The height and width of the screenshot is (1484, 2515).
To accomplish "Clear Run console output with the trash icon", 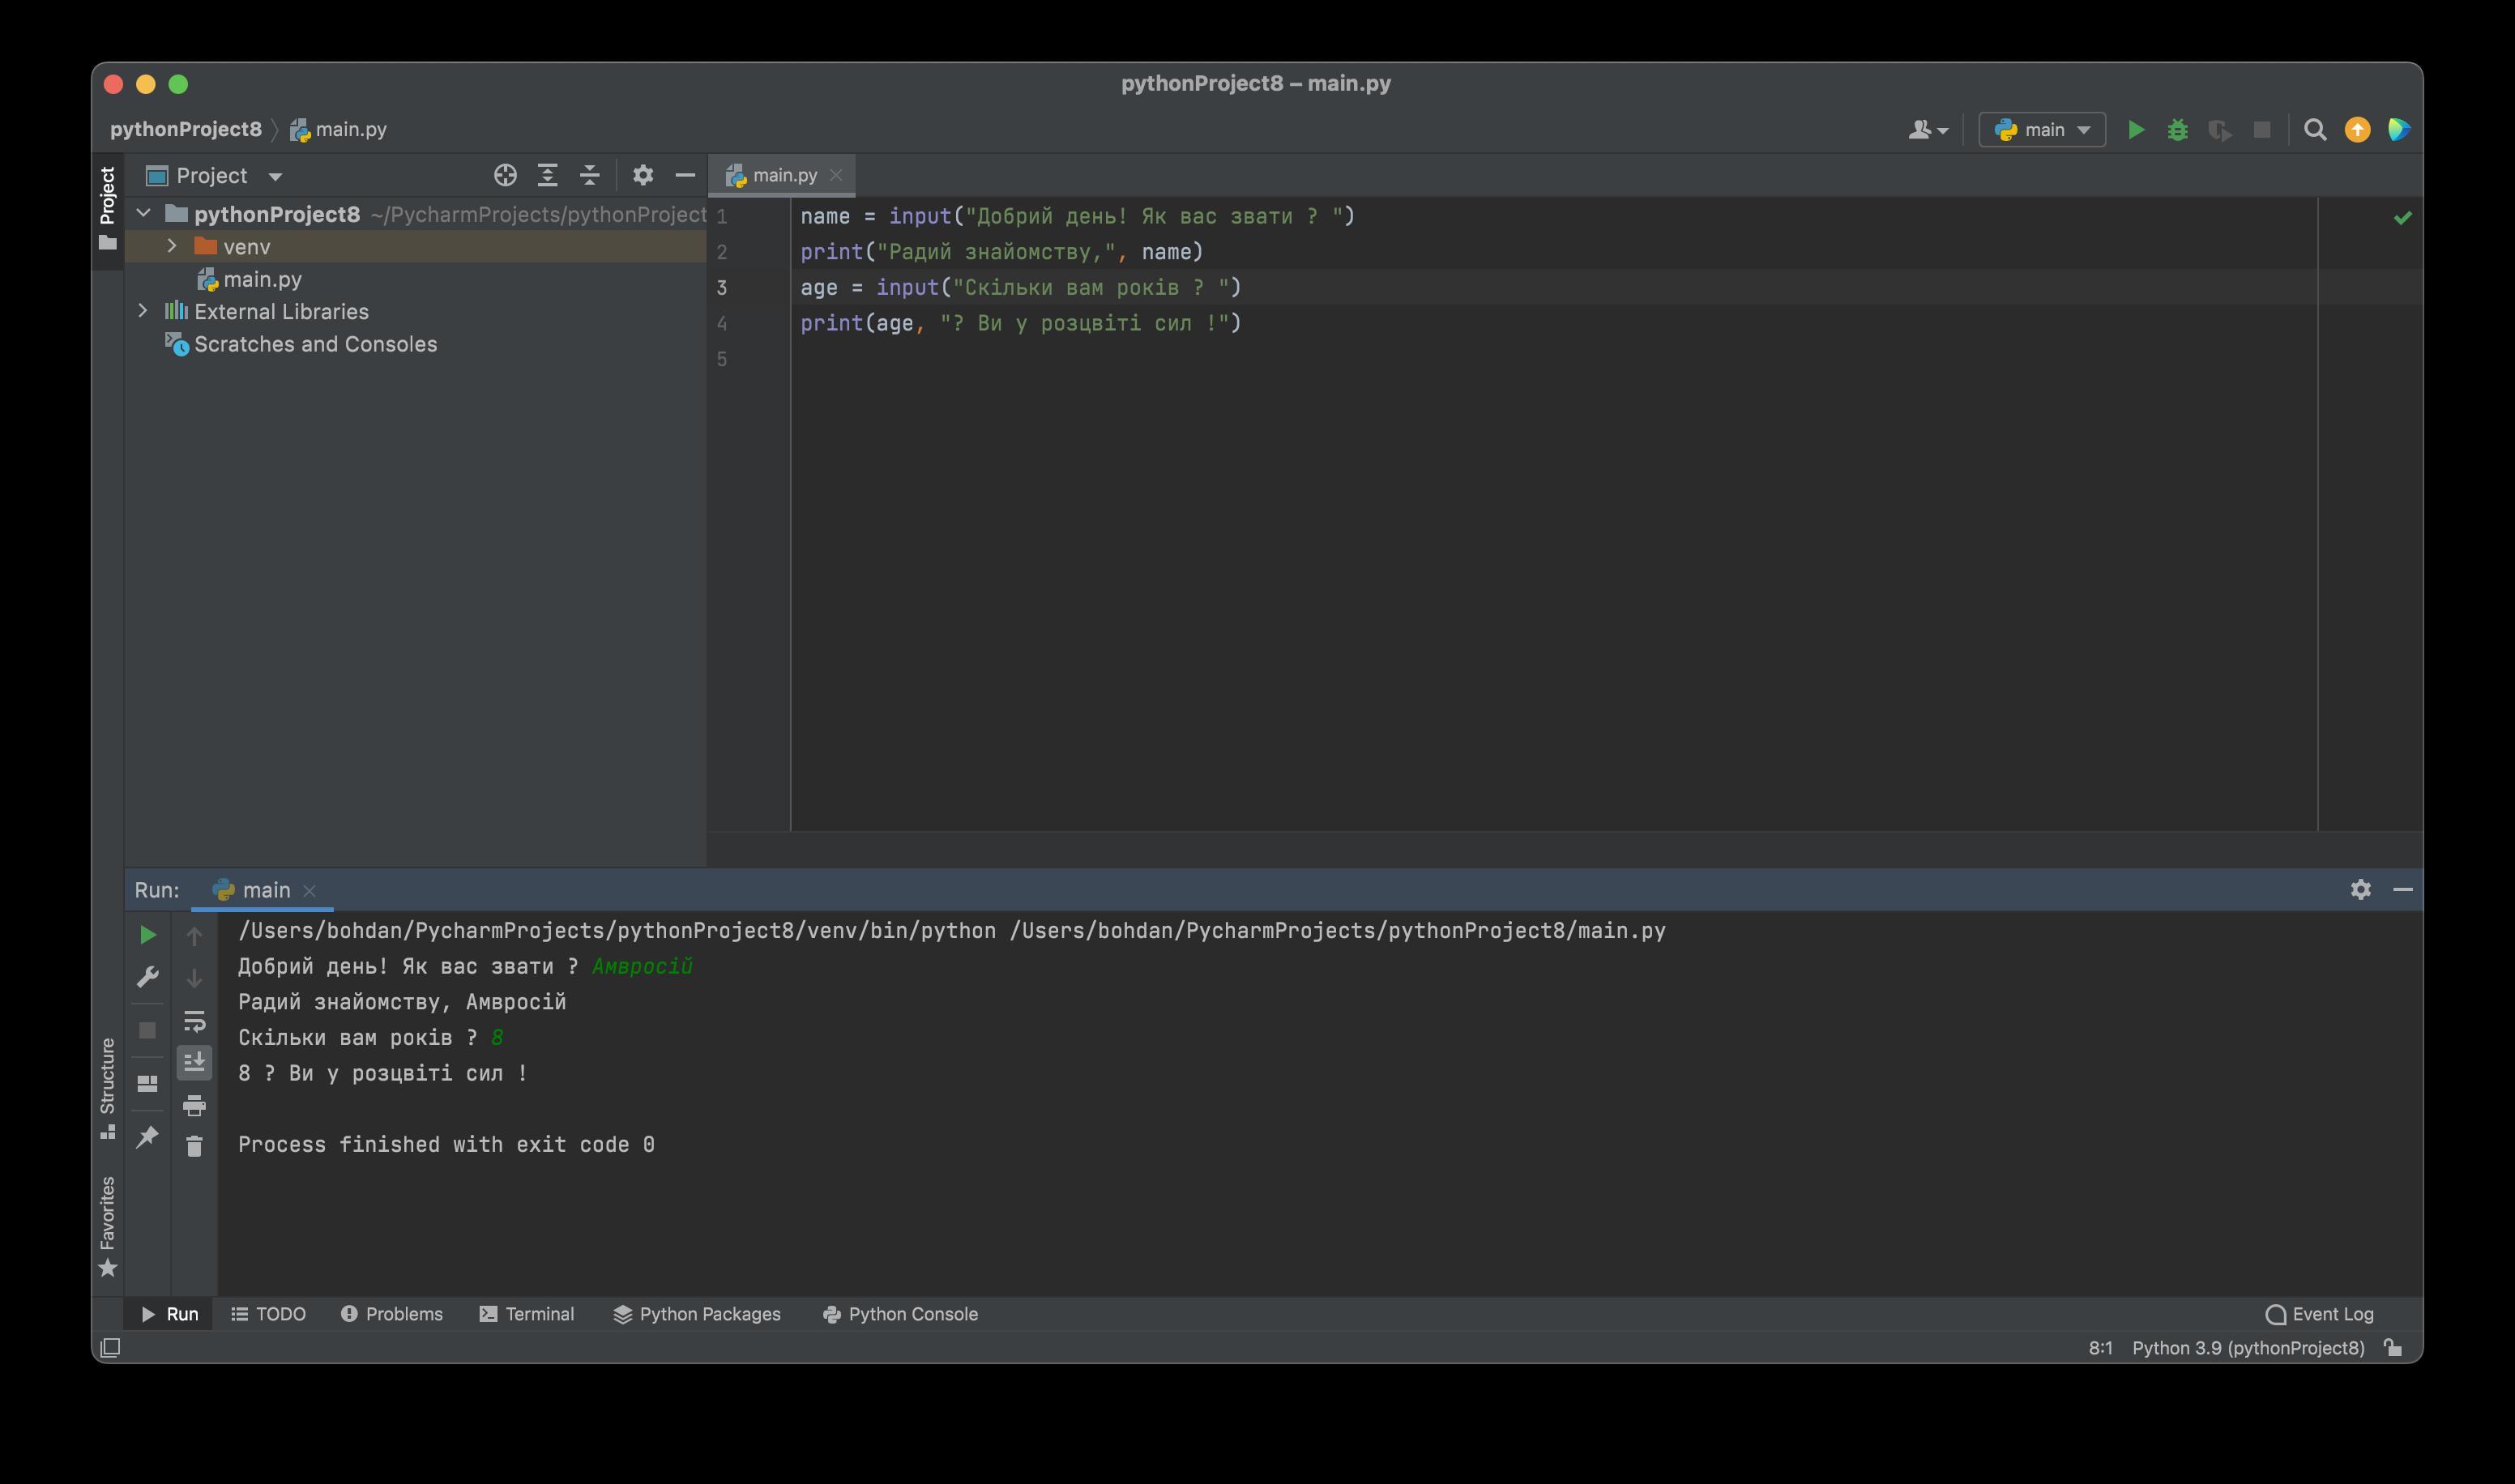I will pos(194,1146).
